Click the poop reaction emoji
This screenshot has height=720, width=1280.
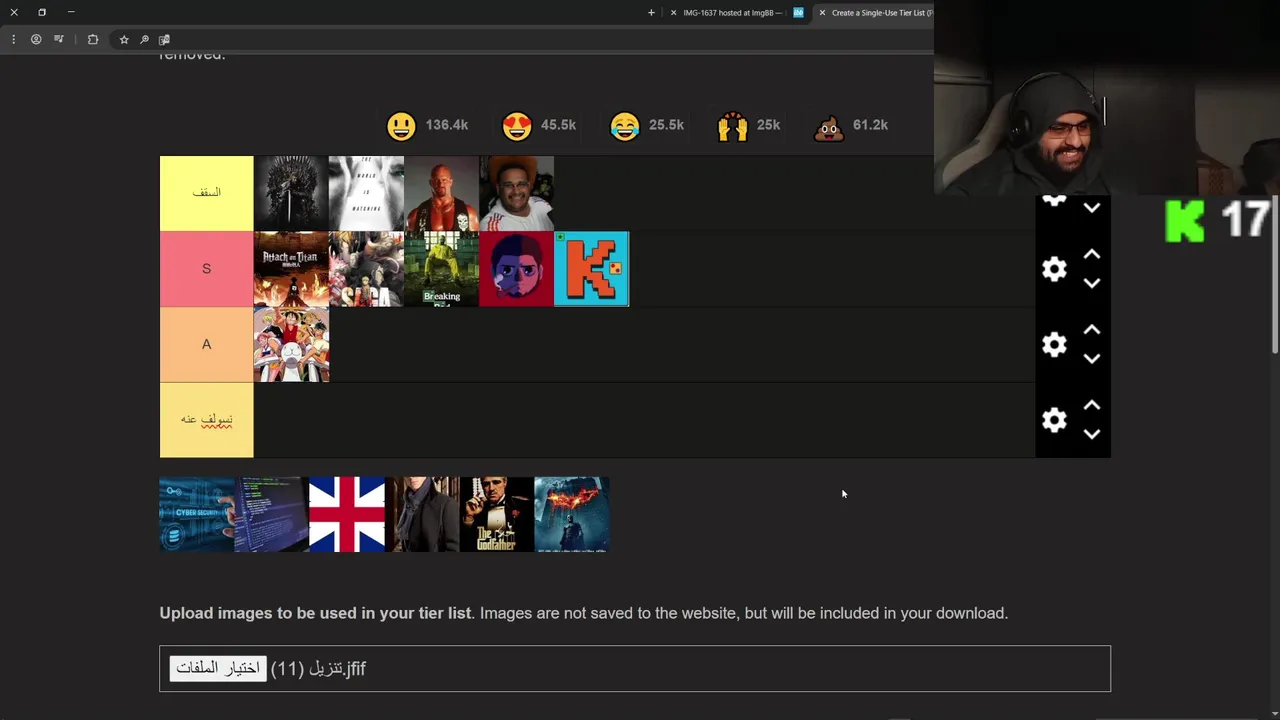829,126
